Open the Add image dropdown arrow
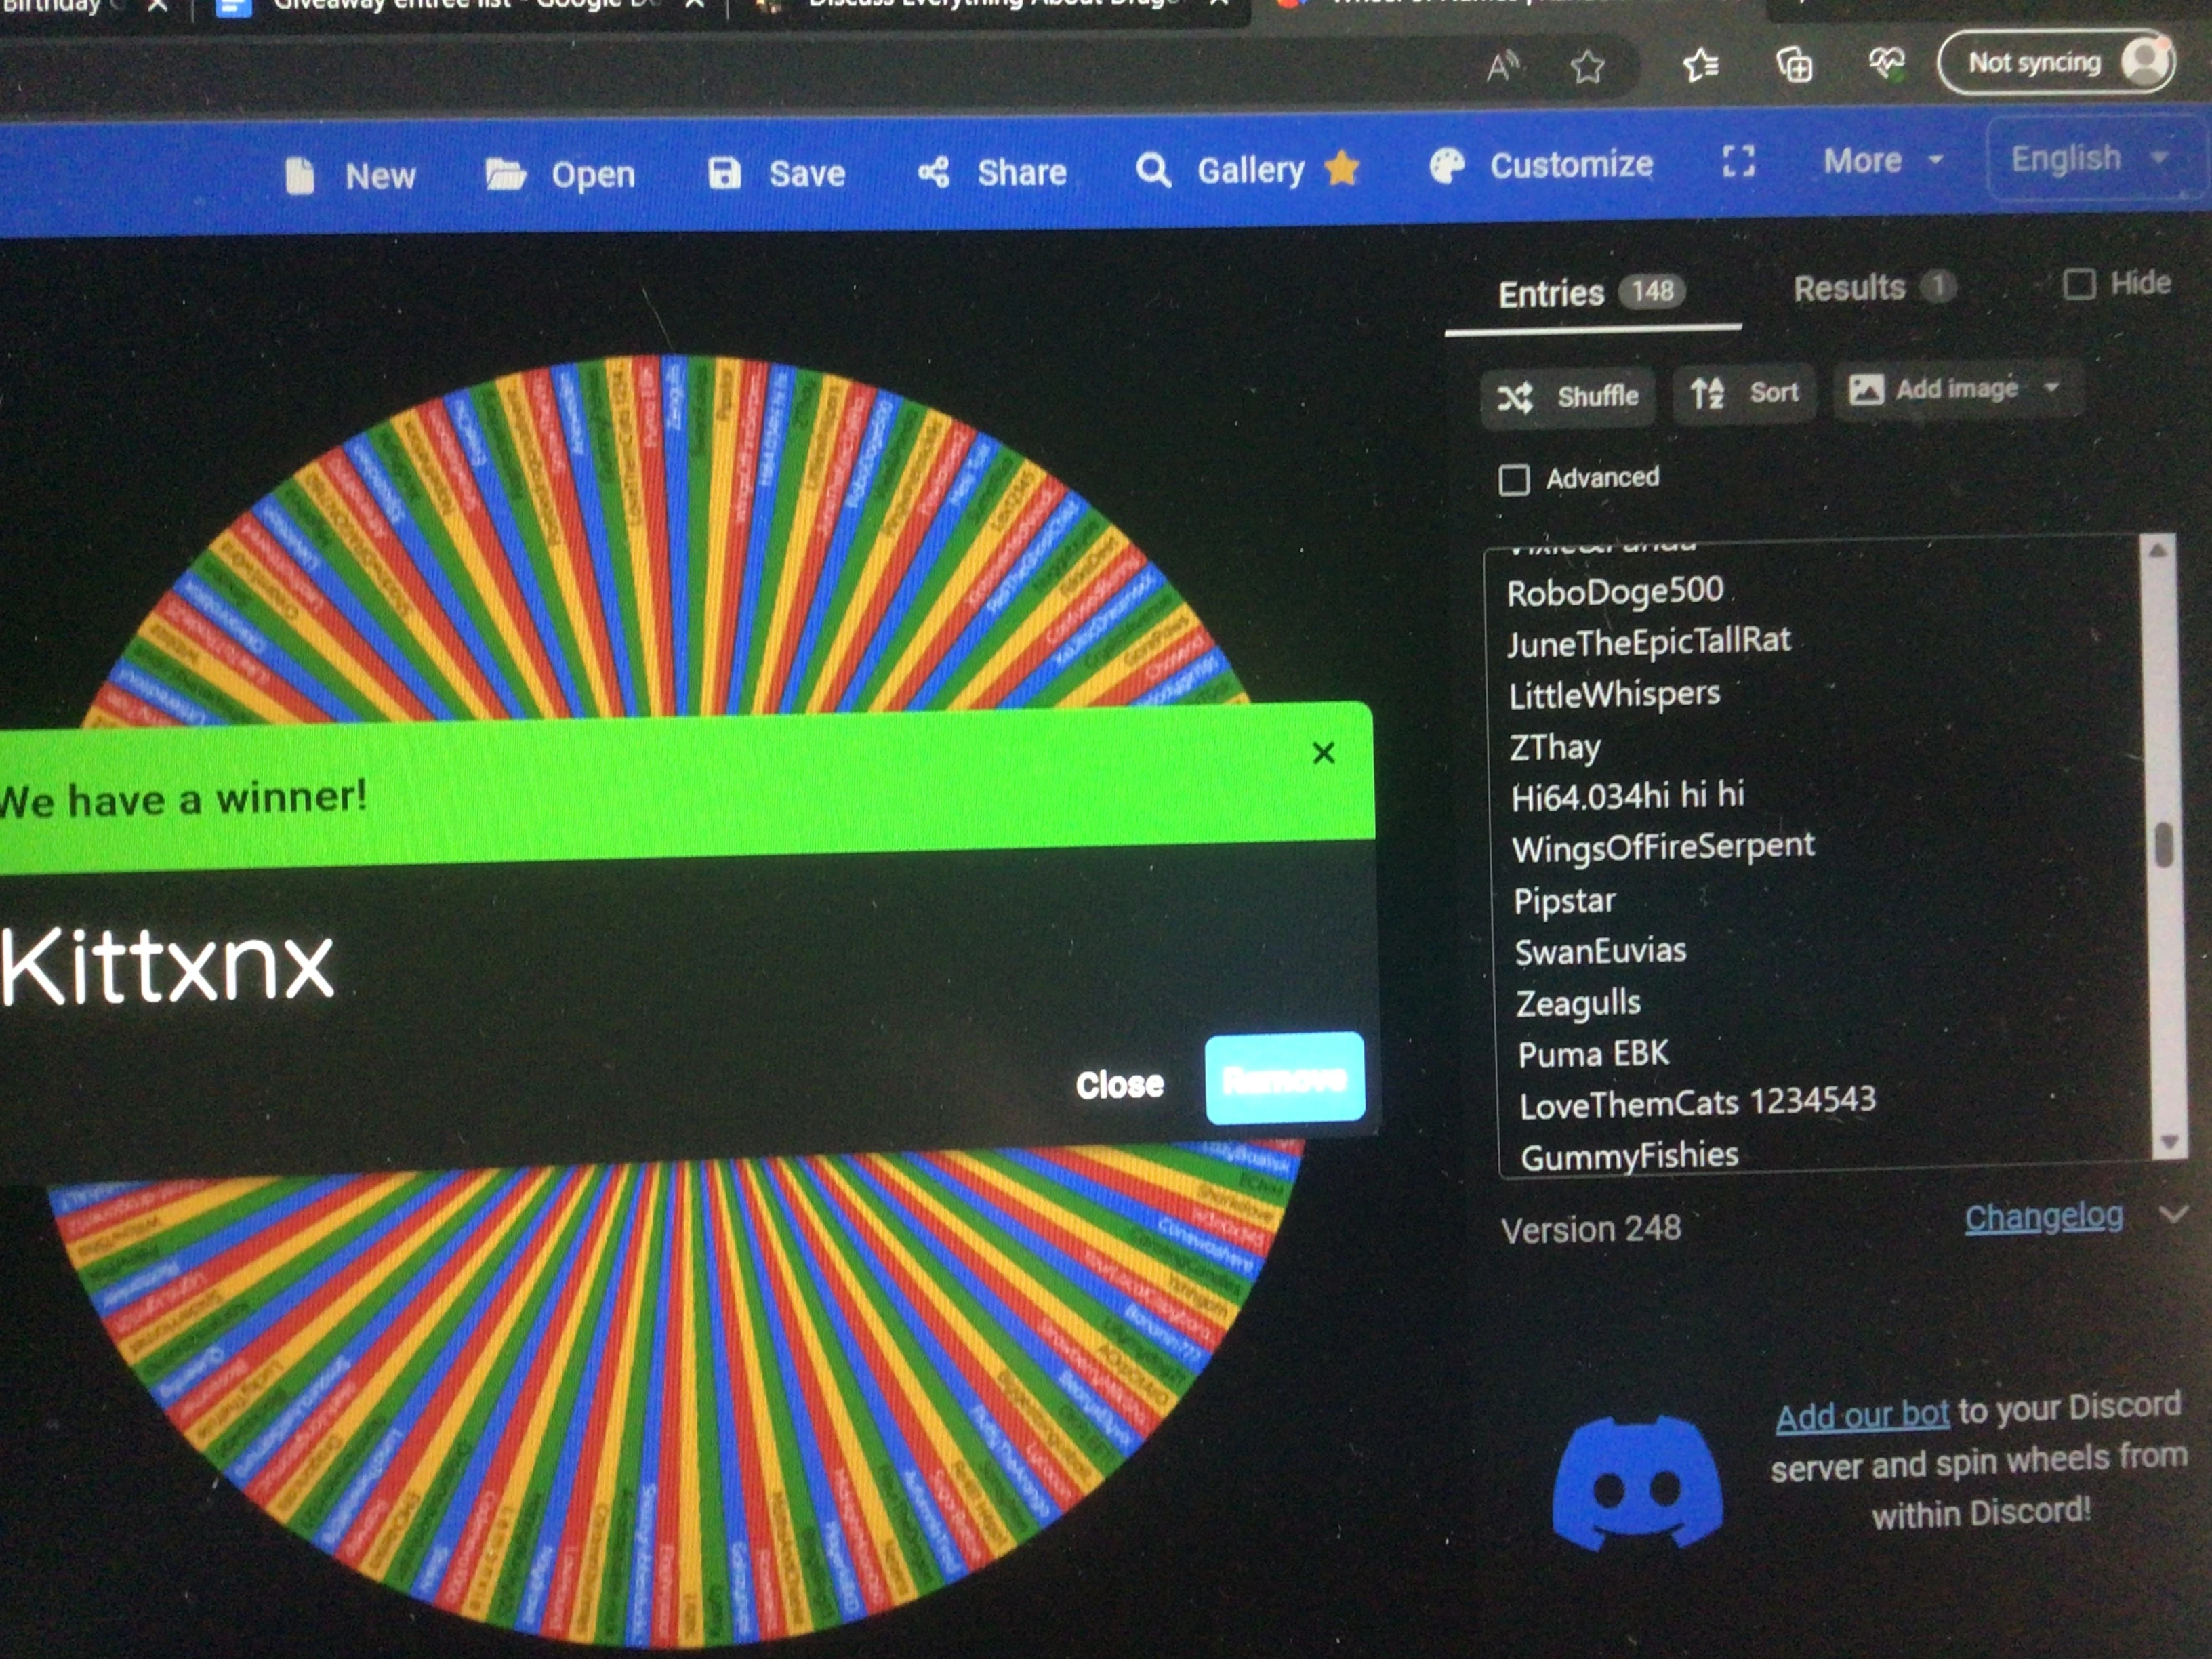 (x=2052, y=388)
